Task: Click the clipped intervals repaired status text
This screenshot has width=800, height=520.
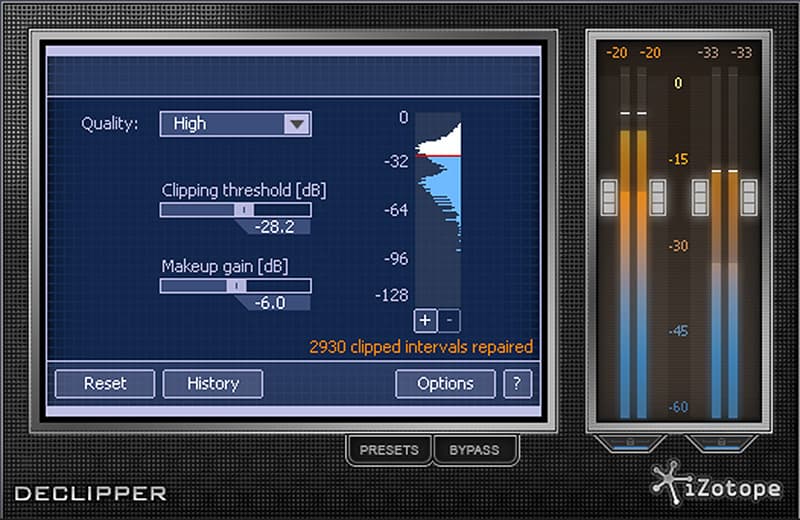Action: coord(421,347)
